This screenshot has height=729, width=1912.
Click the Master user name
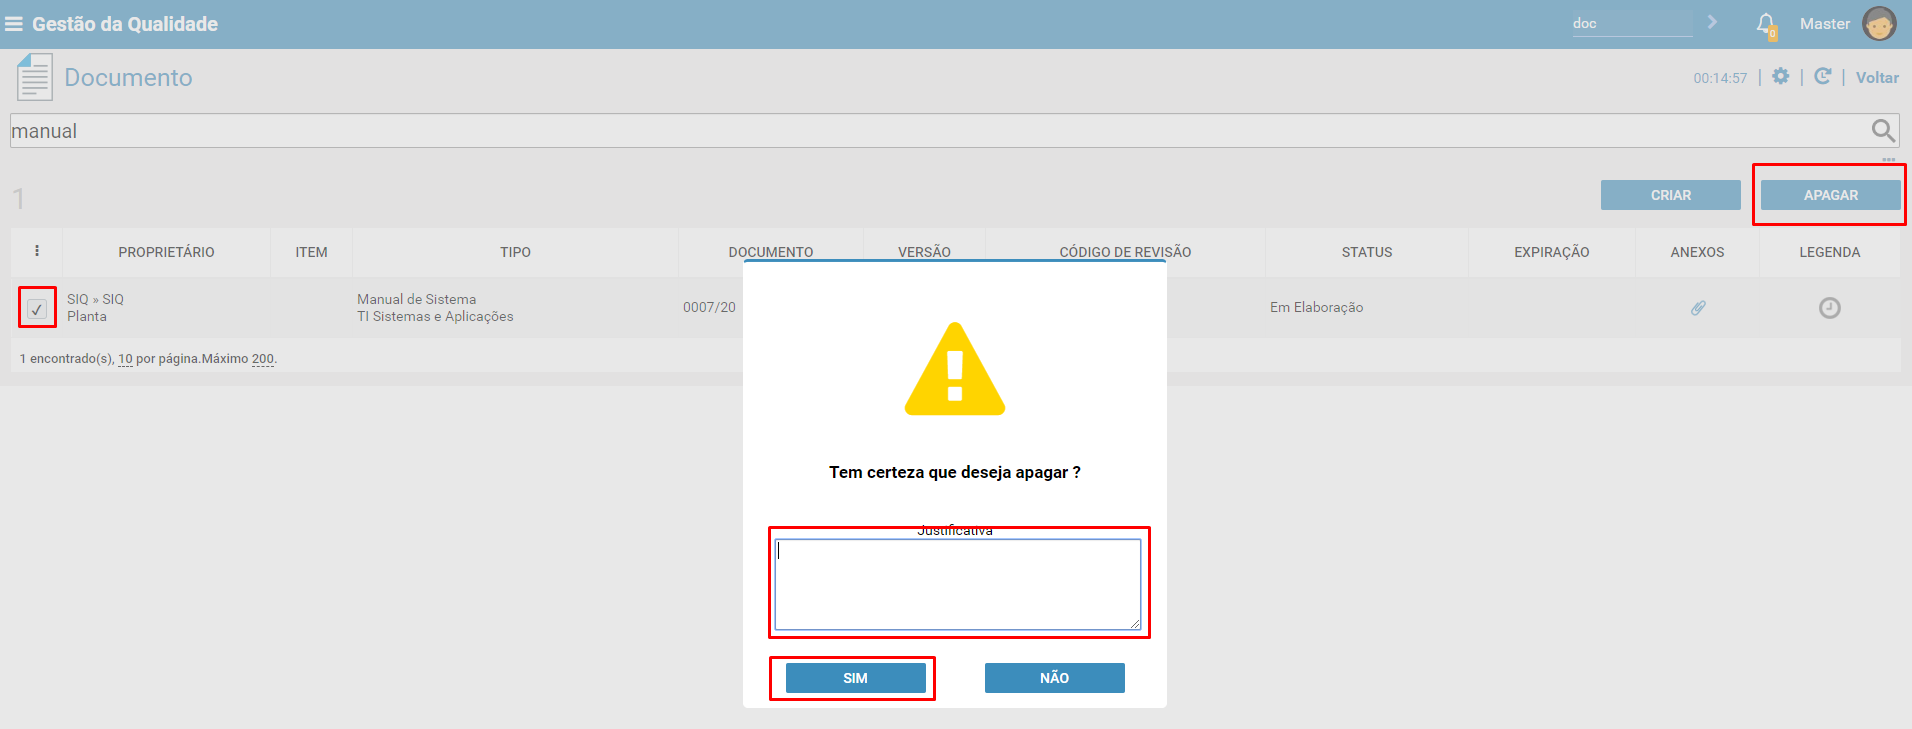click(1825, 24)
